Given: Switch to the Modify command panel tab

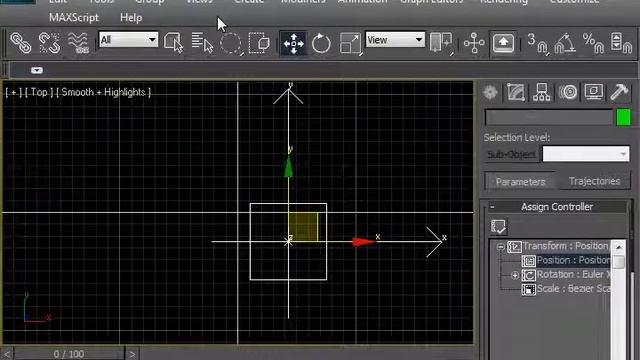Looking at the screenshot, I should coord(516,92).
